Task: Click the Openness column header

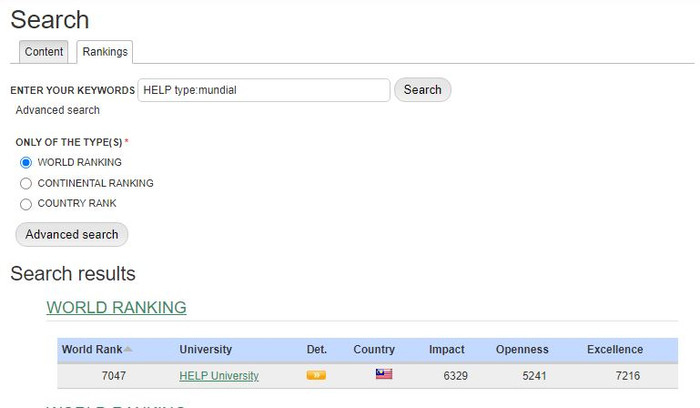Action: [522, 349]
